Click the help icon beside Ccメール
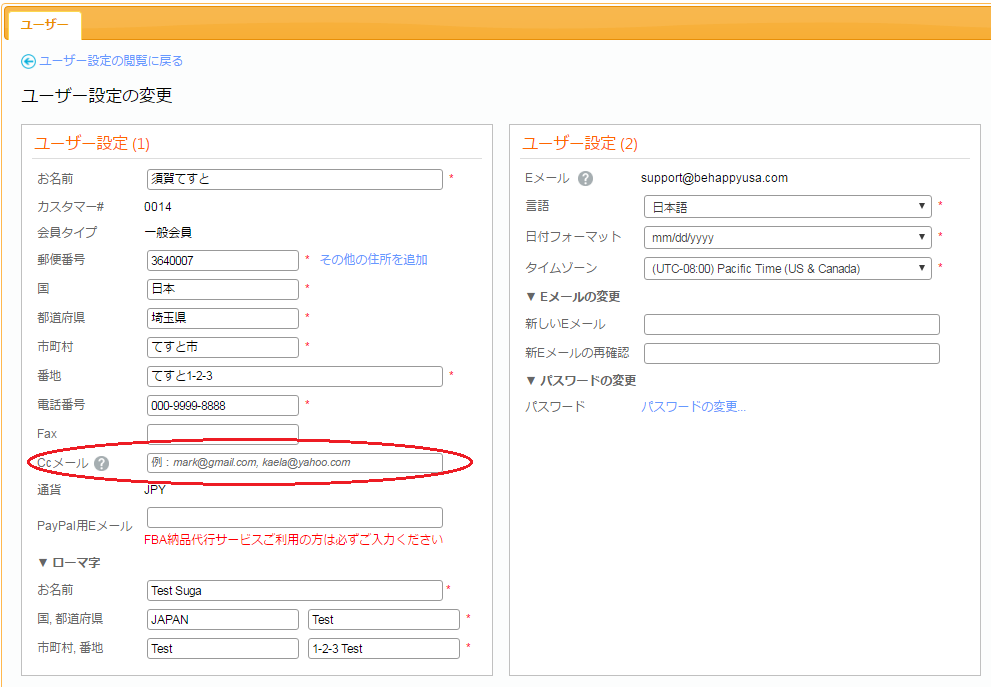This screenshot has width=991, height=687. (102, 463)
